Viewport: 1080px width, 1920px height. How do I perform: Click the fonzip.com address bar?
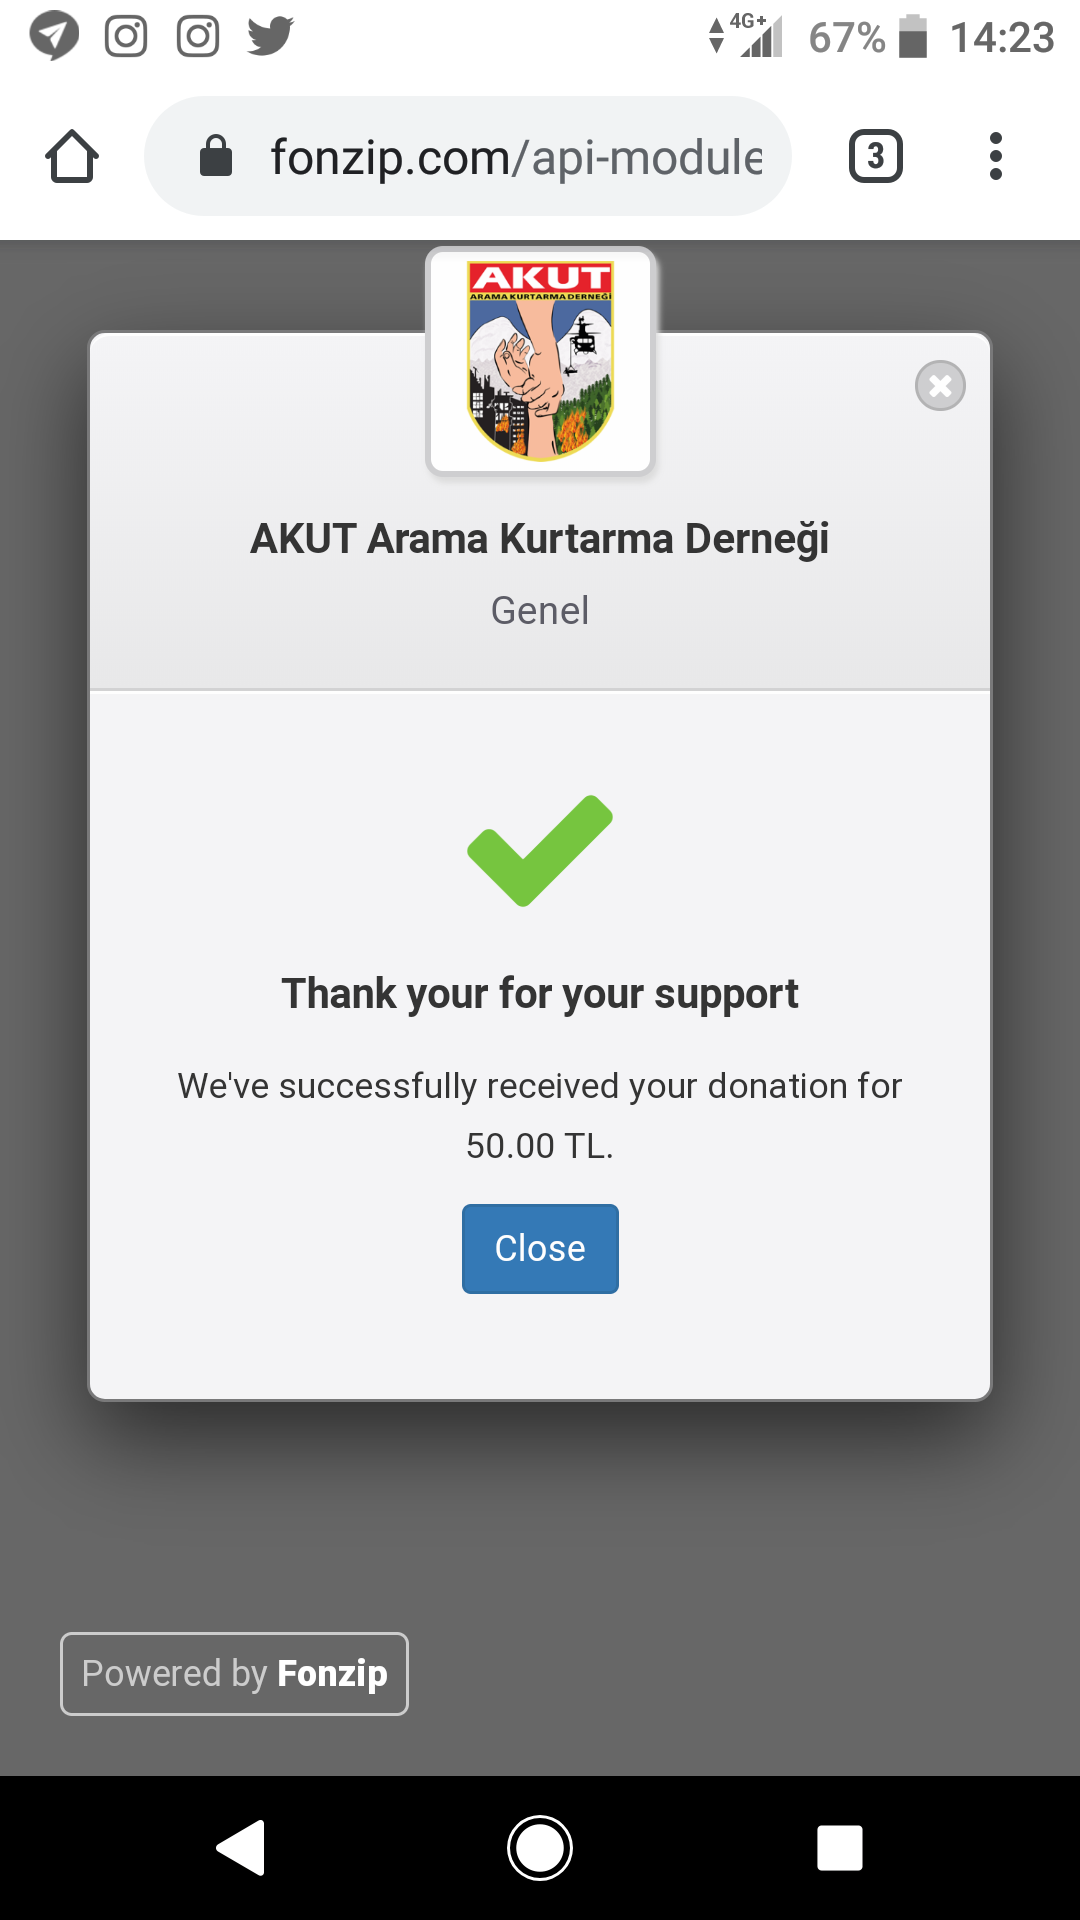468,156
